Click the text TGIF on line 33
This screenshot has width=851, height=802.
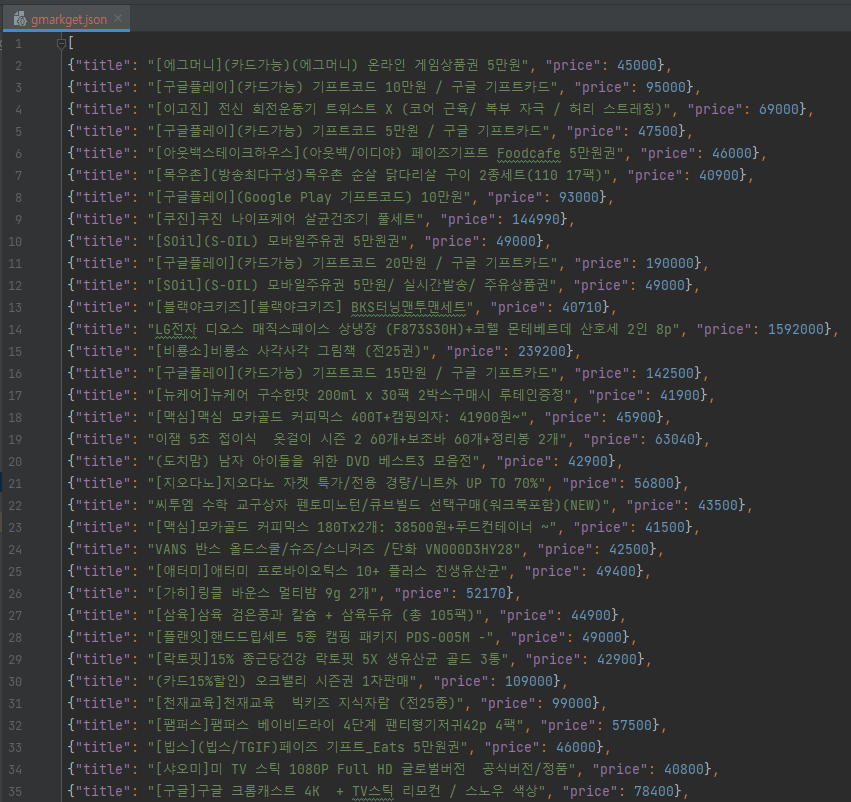coord(255,748)
